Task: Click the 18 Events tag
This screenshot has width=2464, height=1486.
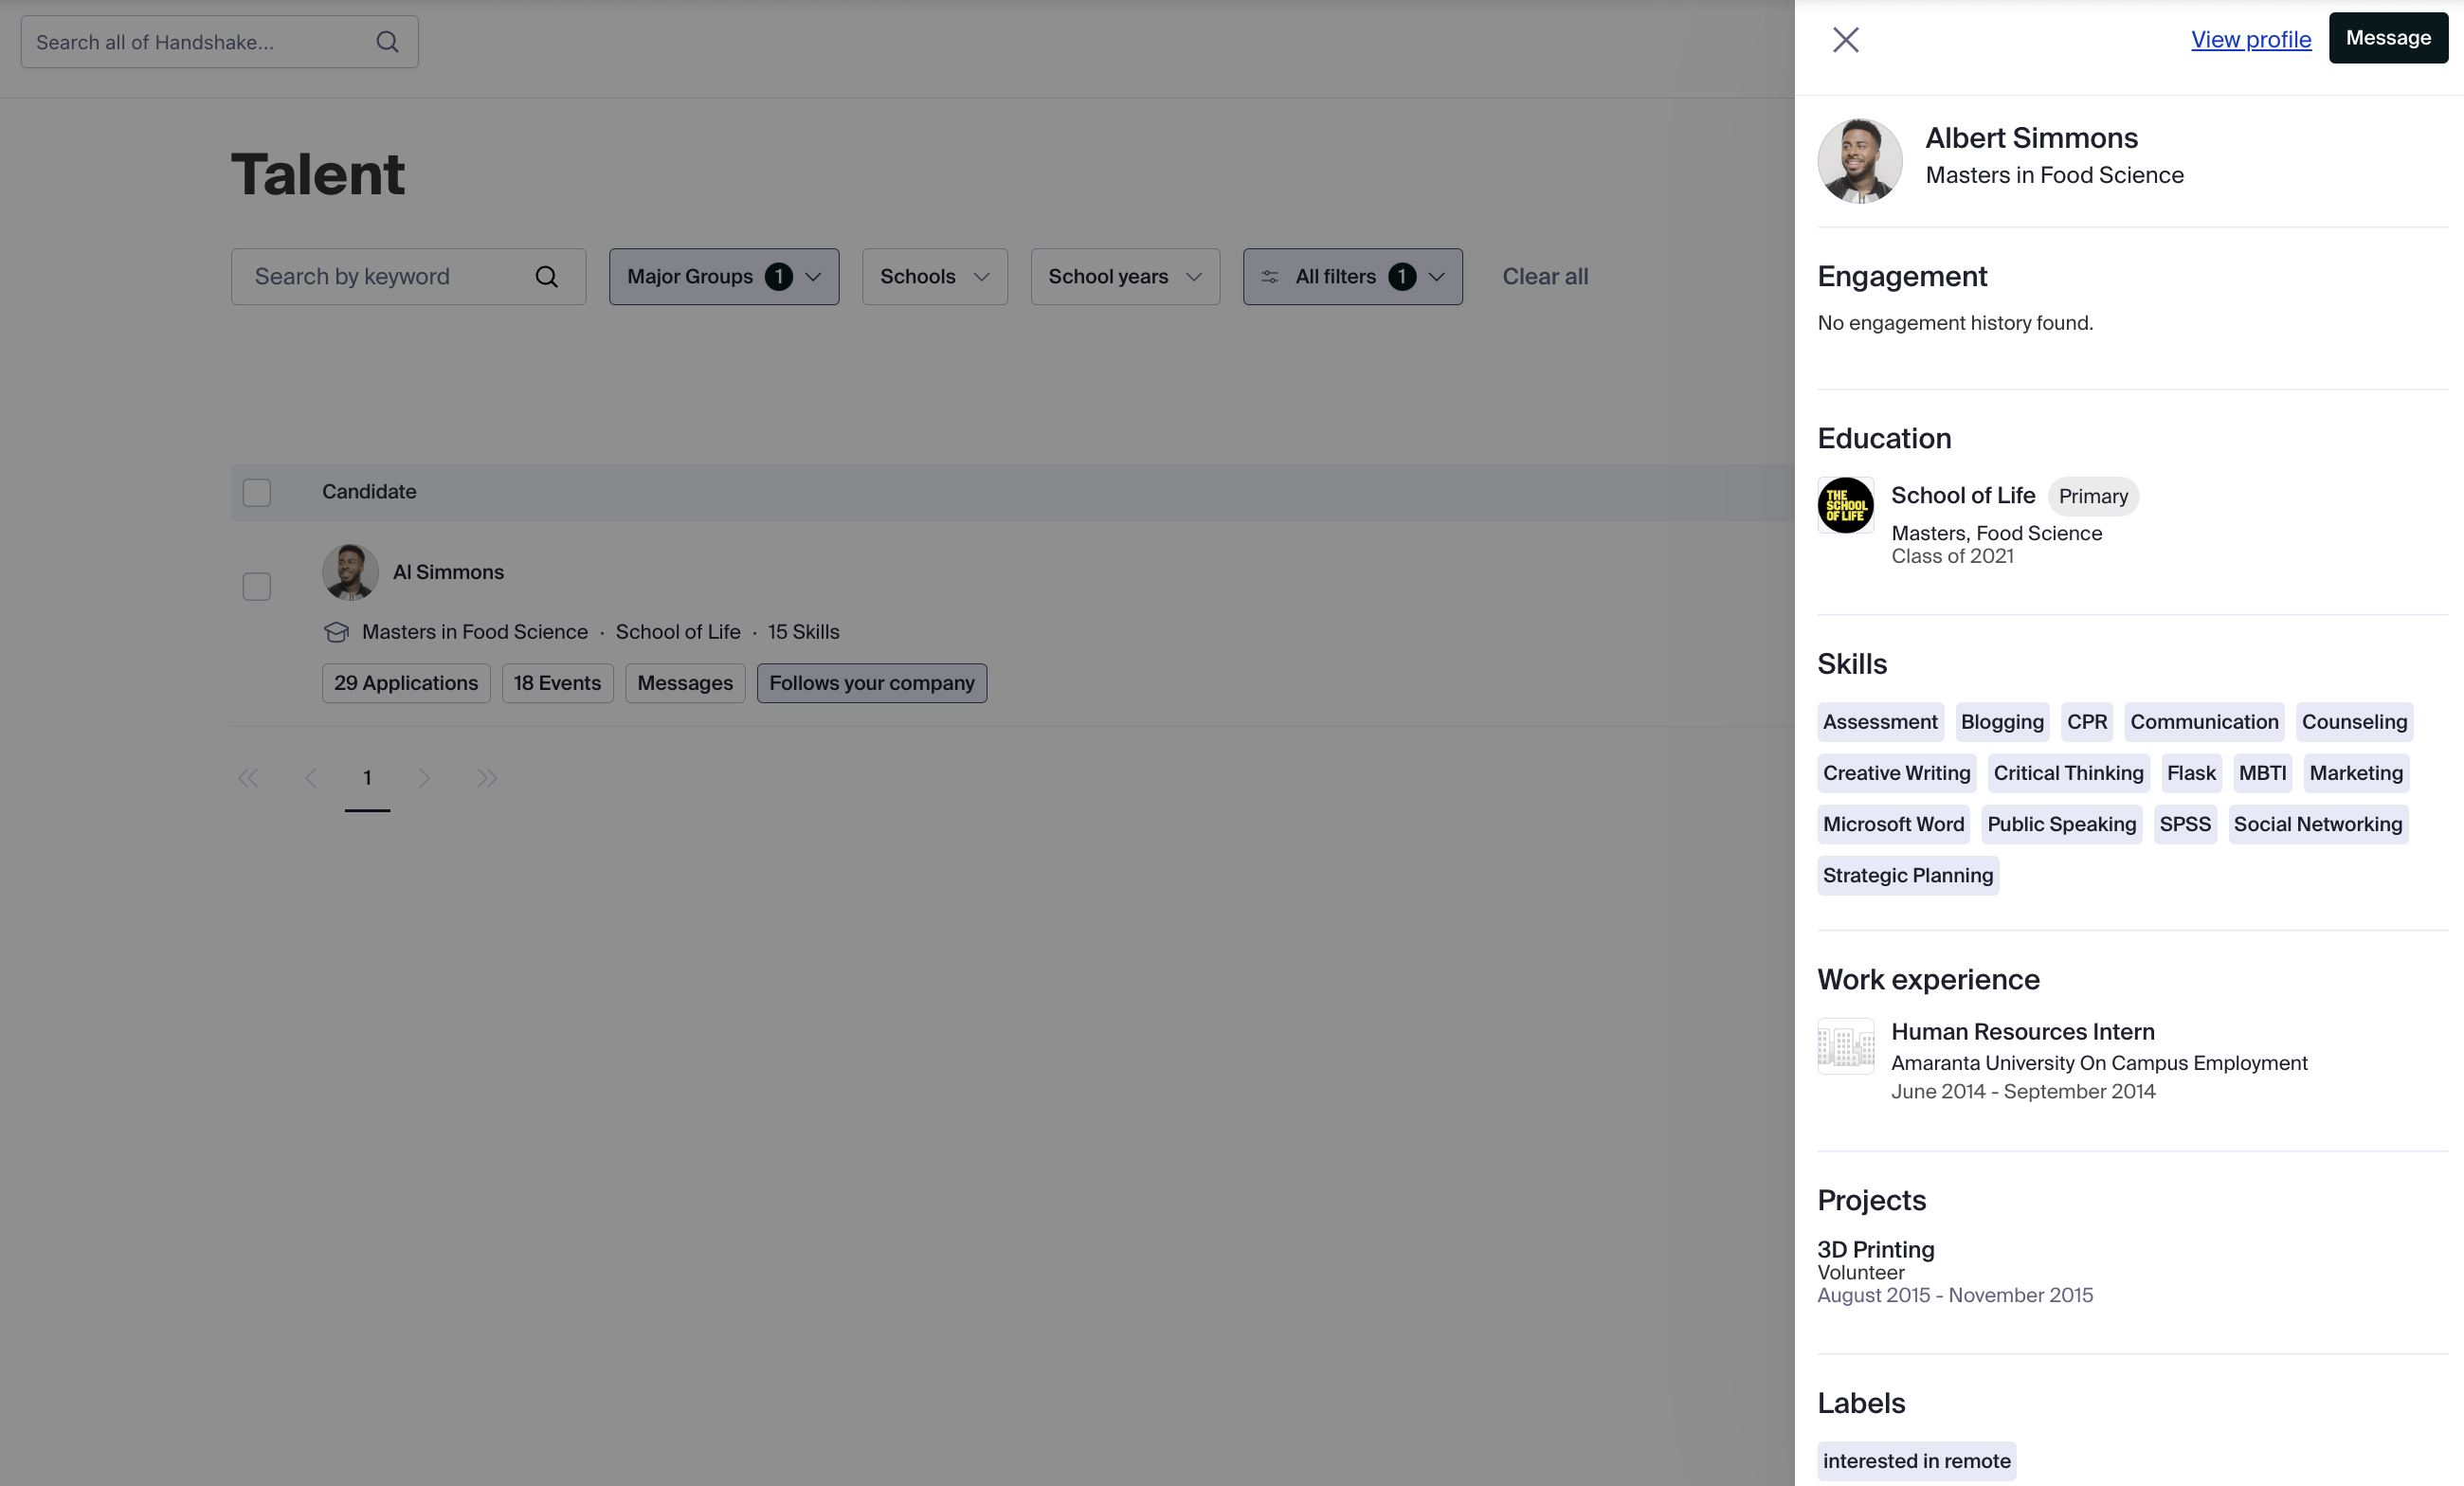Action: click(x=557, y=683)
